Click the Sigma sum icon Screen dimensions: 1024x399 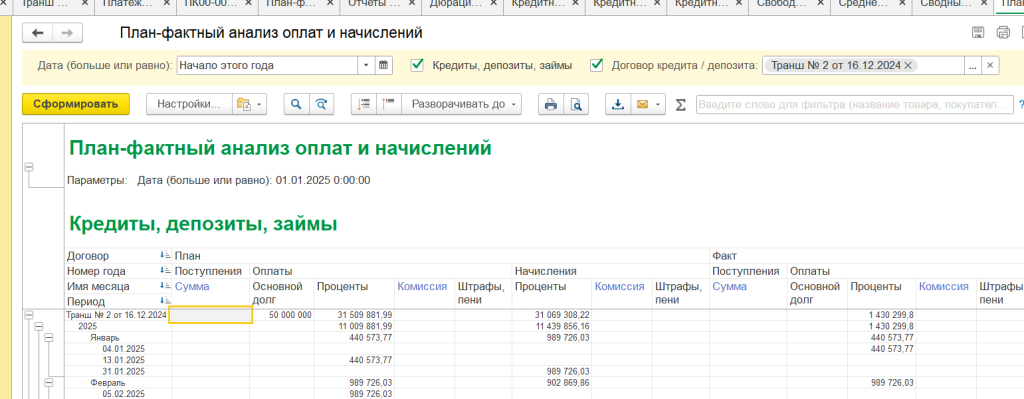[680, 104]
